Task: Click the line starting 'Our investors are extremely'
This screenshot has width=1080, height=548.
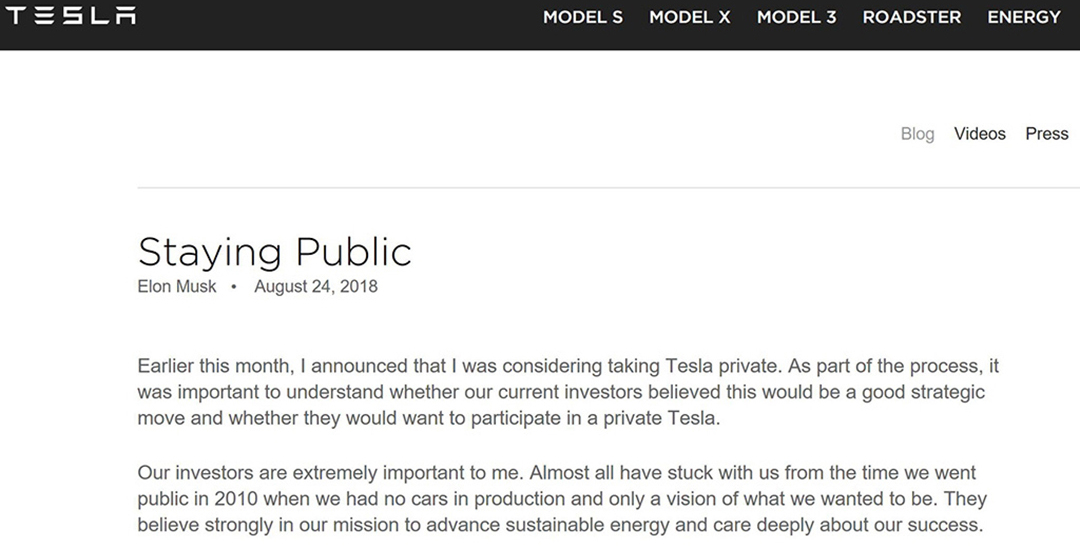Action: point(556,472)
